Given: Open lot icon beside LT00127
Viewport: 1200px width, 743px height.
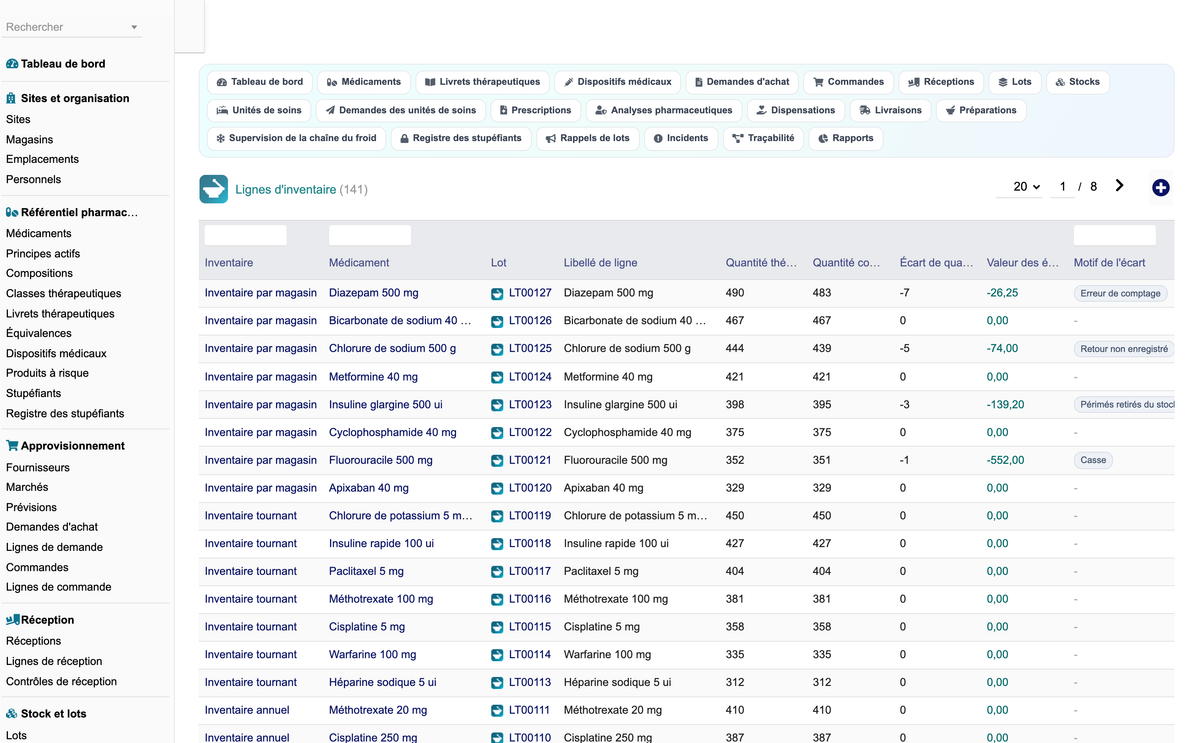Looking at the screenshot, I should 497,294.
